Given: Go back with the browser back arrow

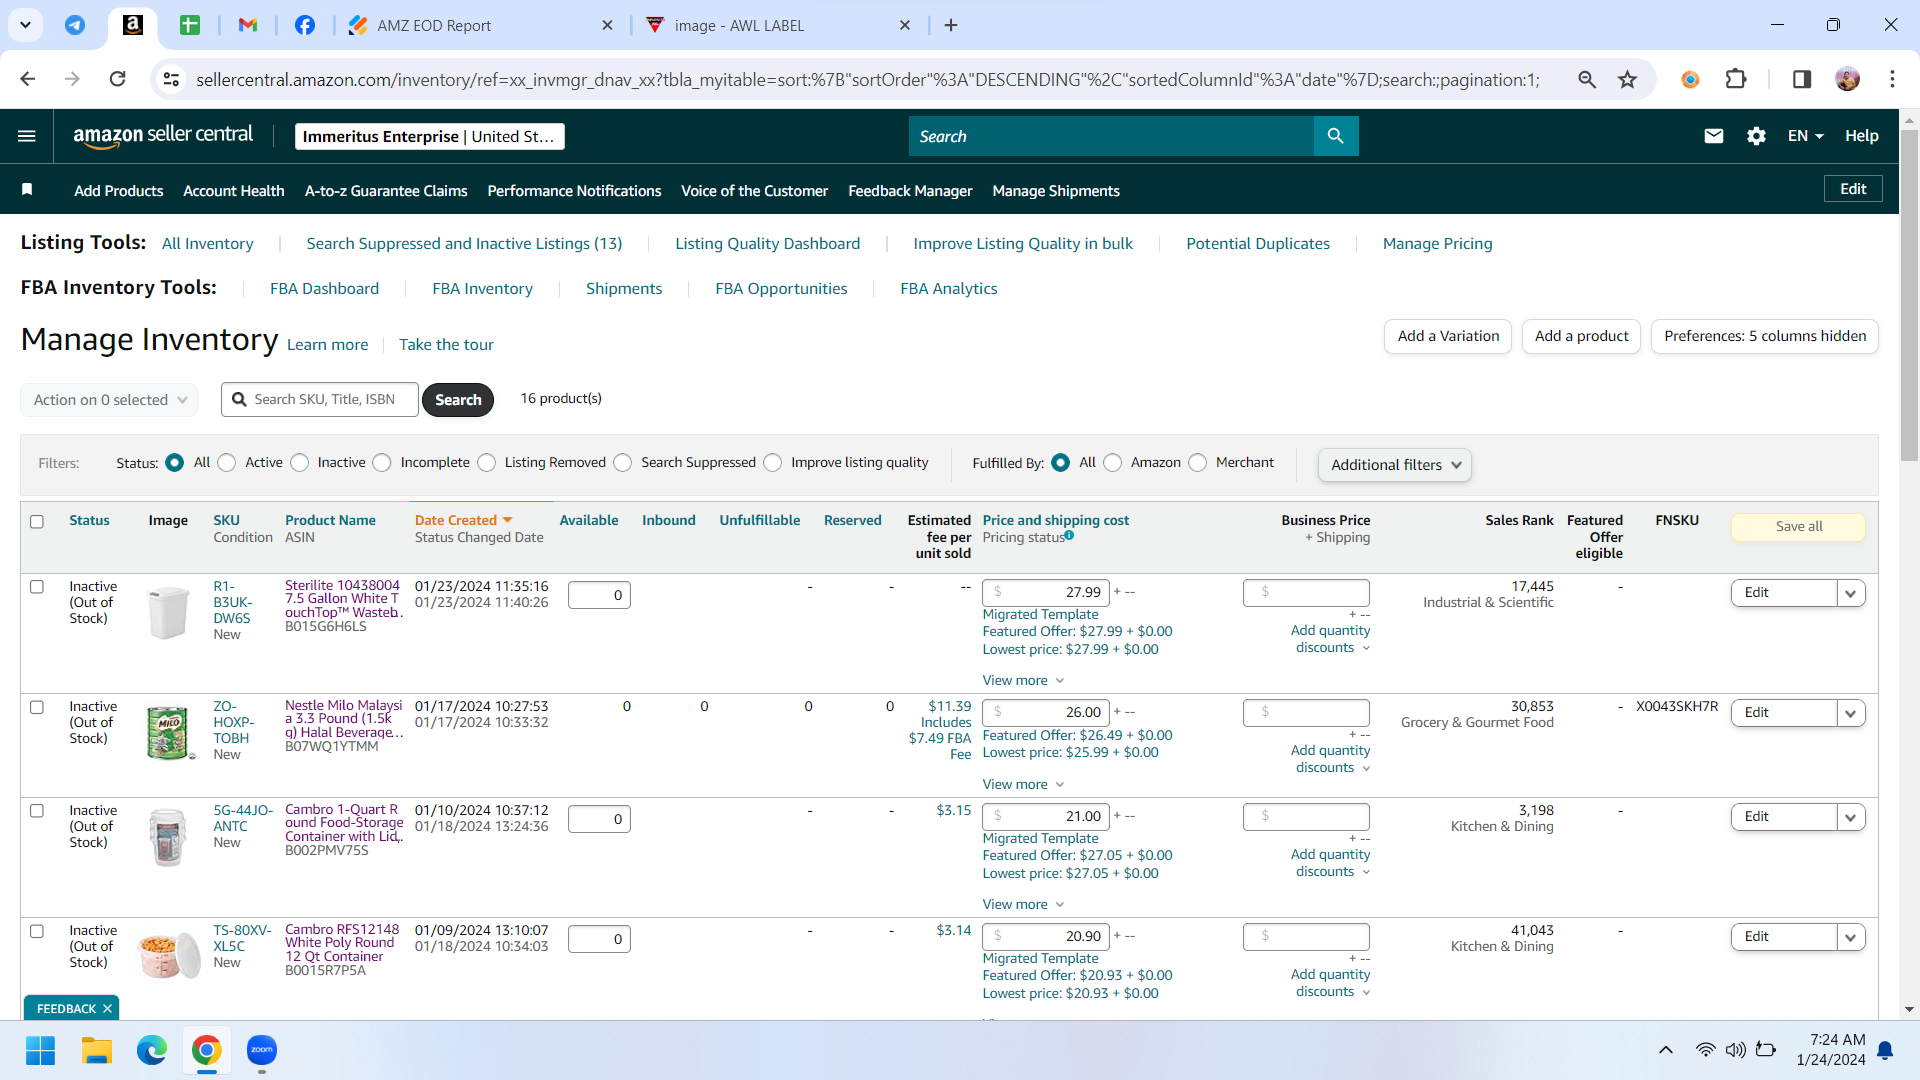Looking at the screenshot, I should [28, 79].
